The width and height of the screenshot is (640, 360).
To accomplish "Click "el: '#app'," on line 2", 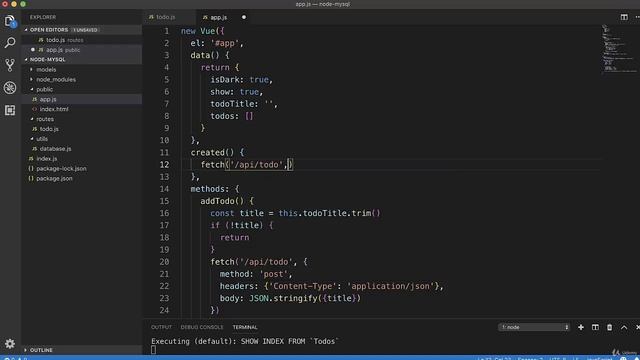I will pos(217,43).
